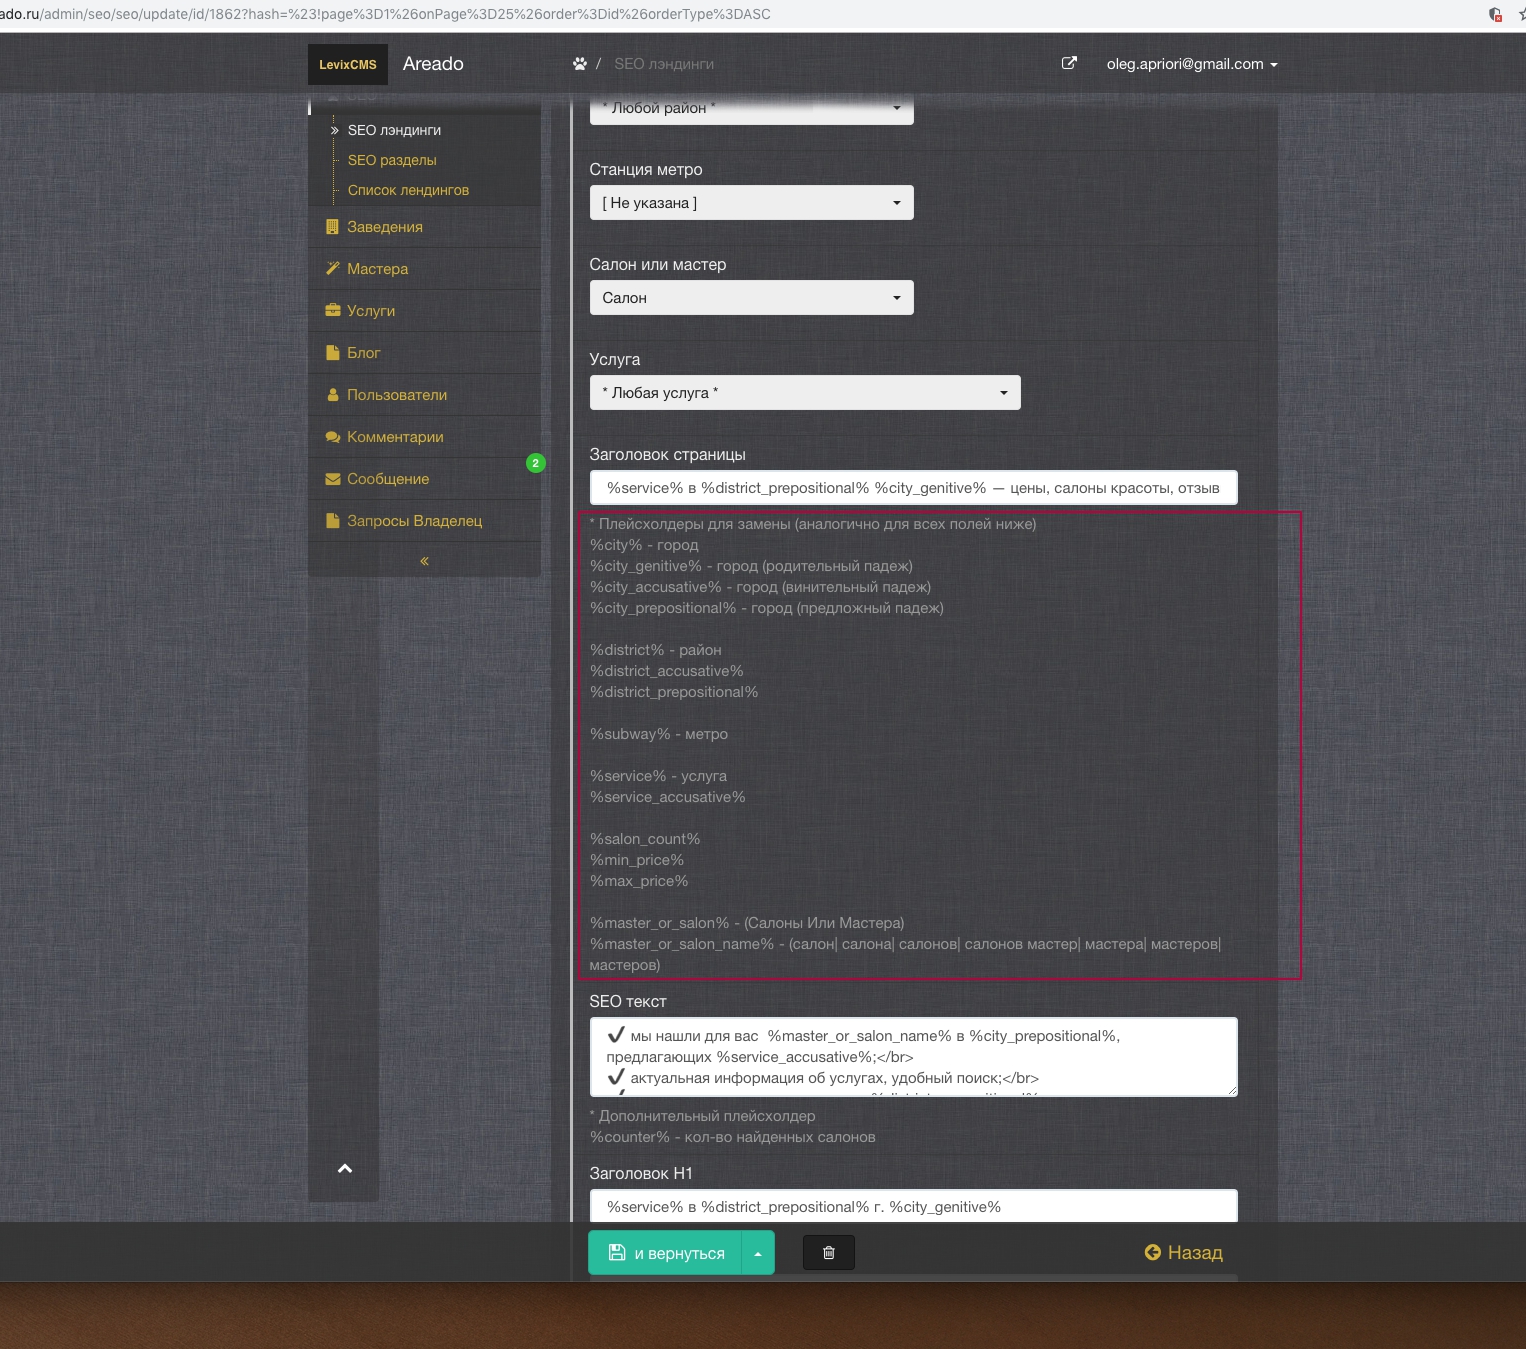1526x1349 pixels.
Task: Click the trash delete icon button
Action: pos(828,1252)
